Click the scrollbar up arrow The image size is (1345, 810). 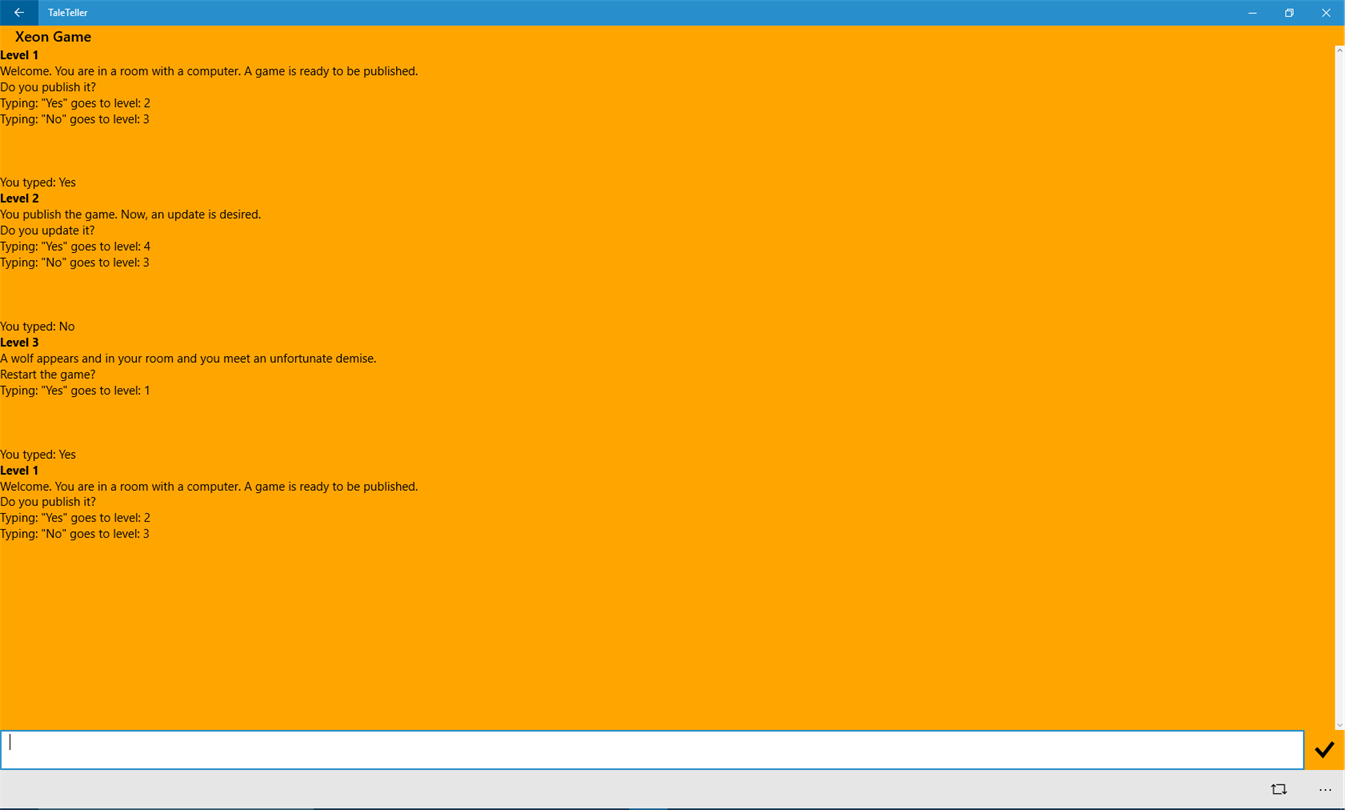pos(1339,50)
